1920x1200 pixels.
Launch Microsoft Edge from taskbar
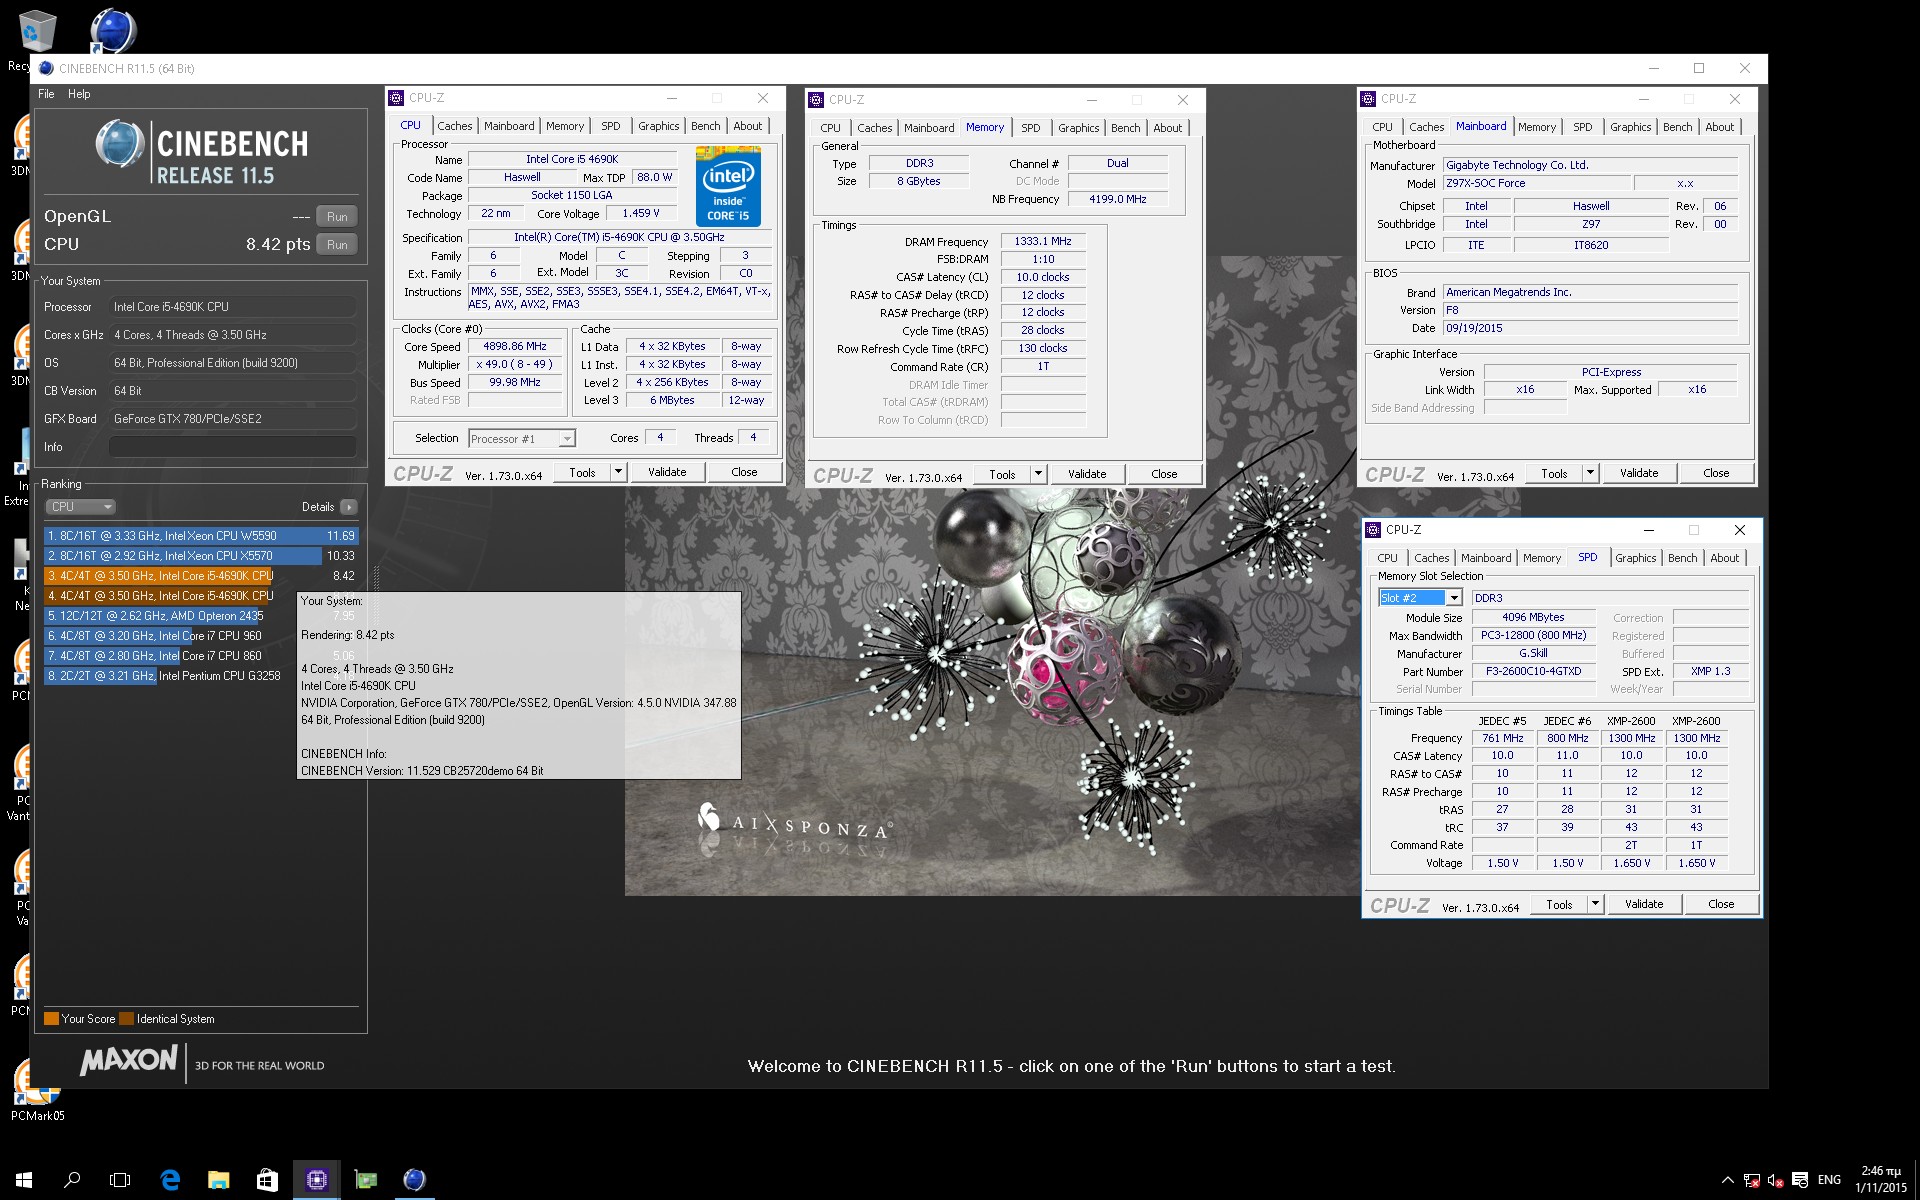pos(170,1180)
